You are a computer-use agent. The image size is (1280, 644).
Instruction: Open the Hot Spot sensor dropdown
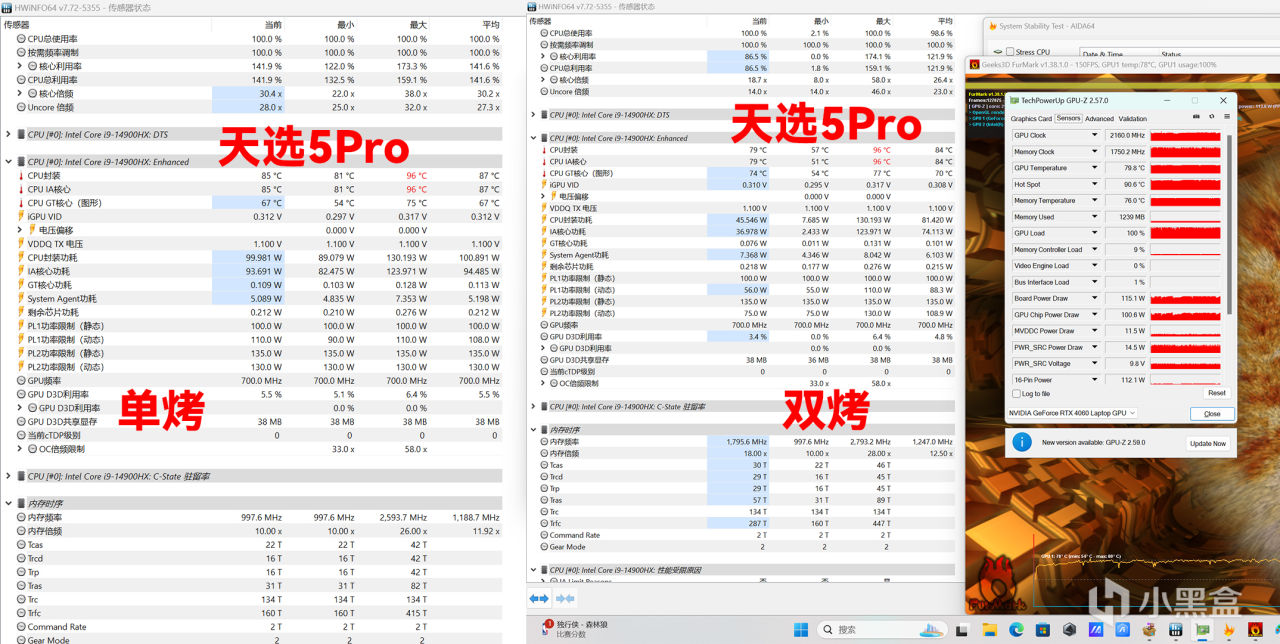click(1095, 184)
